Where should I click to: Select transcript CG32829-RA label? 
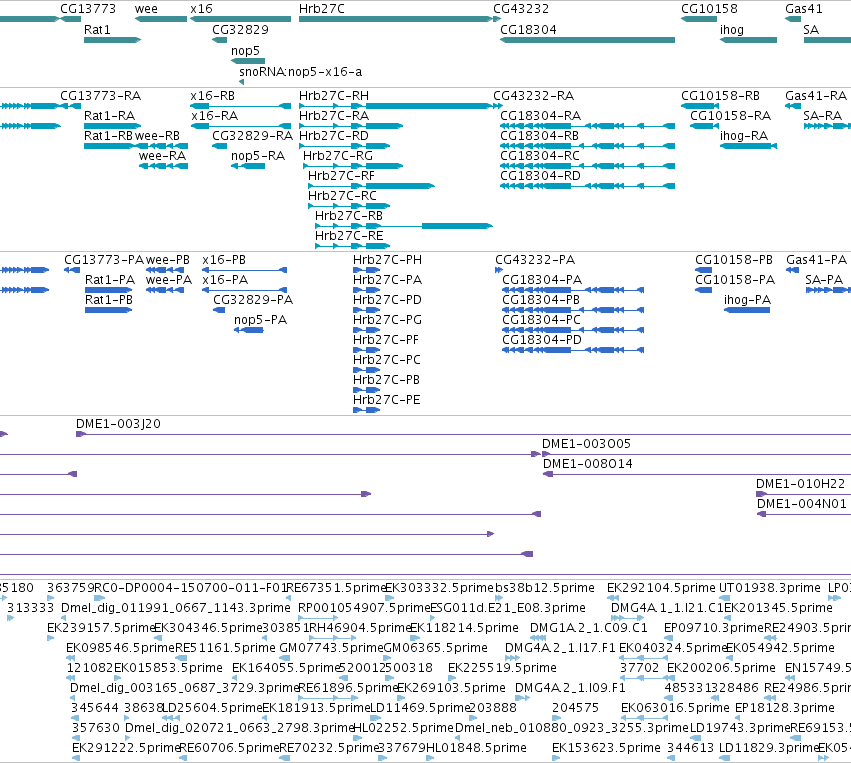pos(252,136)
